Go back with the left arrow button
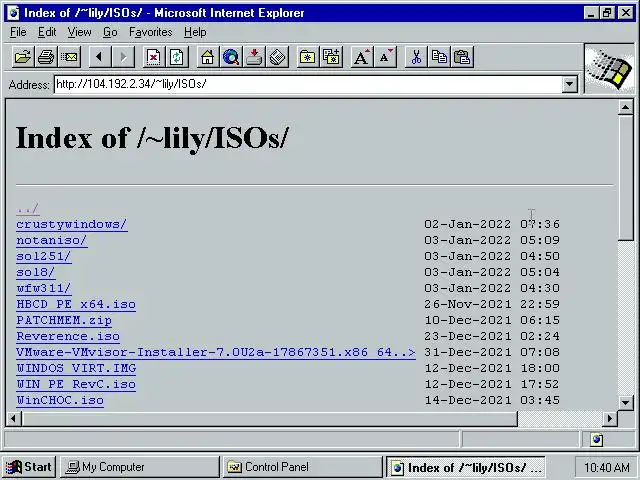 (x=99, y=57)
